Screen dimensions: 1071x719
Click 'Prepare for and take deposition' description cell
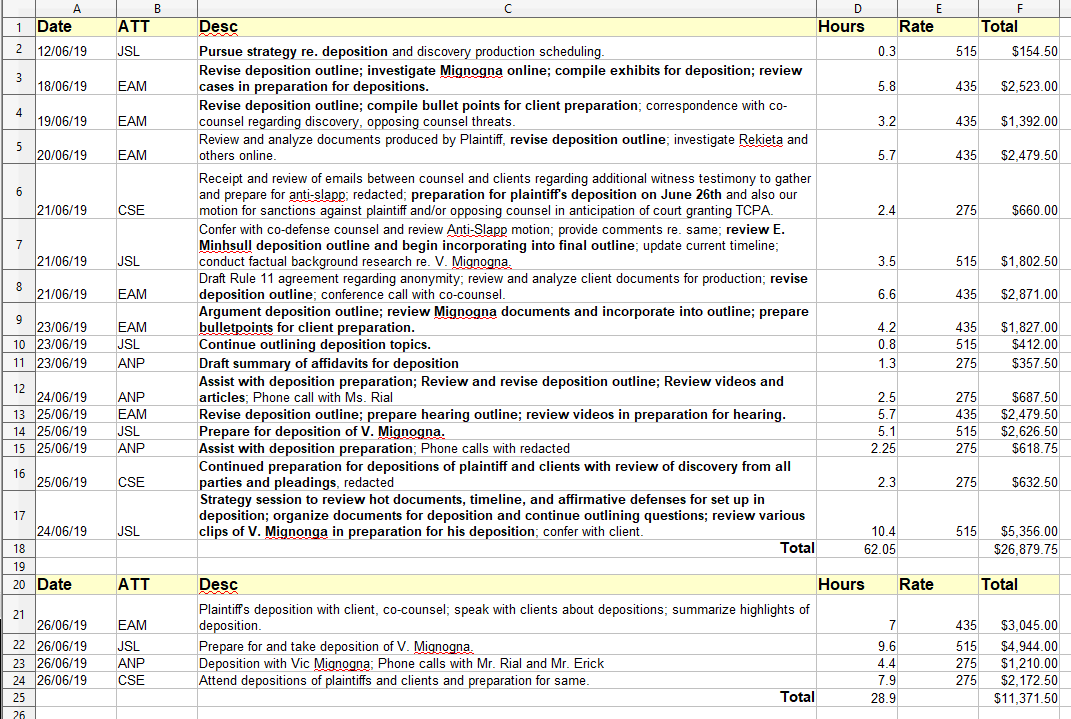[x=507, y=646]
